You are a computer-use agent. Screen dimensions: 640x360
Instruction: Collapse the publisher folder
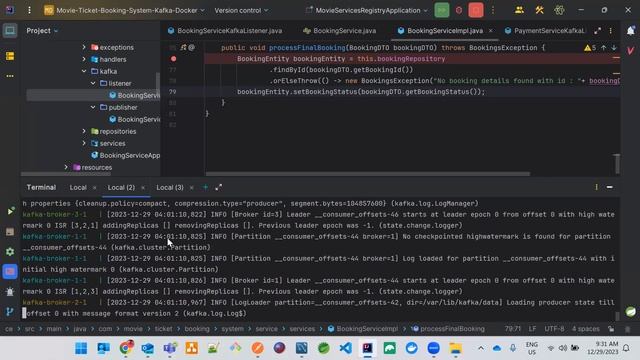click(x=93, y=107)
